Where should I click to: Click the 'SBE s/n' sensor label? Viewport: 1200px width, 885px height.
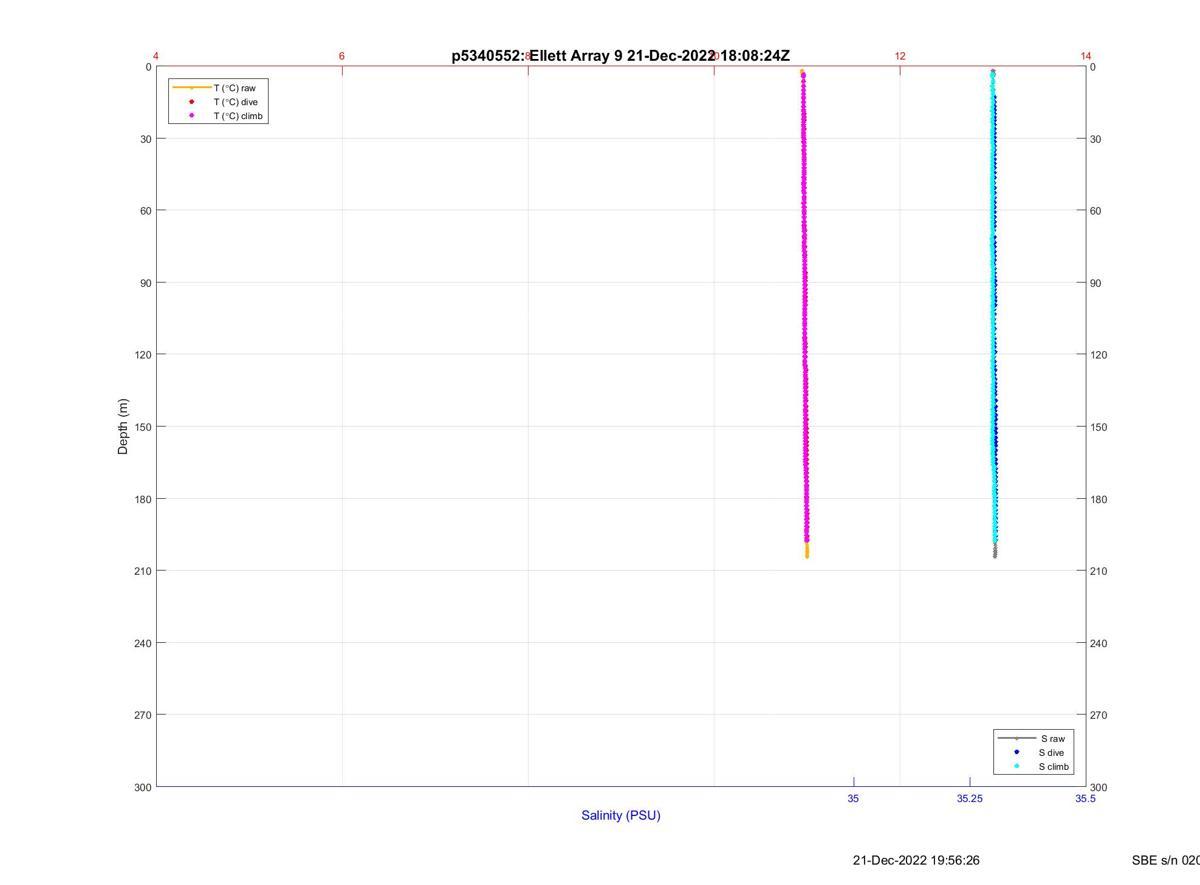(1166, 860)
